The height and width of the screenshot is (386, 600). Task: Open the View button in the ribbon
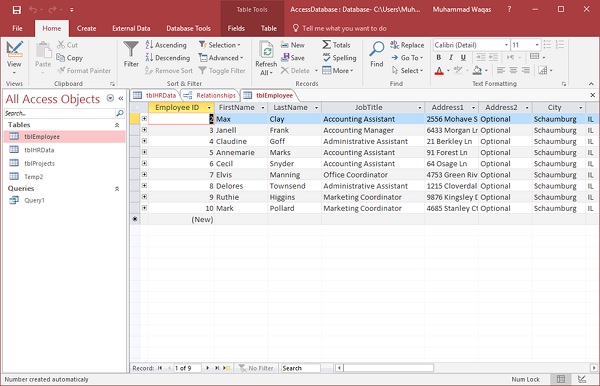(14, 57)
